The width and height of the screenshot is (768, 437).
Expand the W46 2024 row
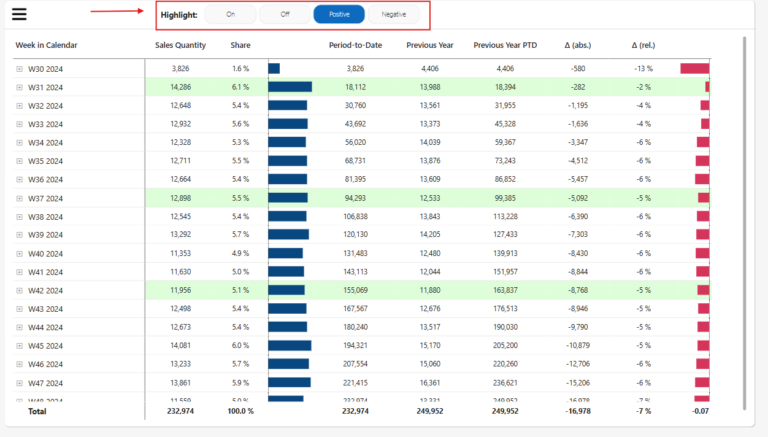pos(20,364)
